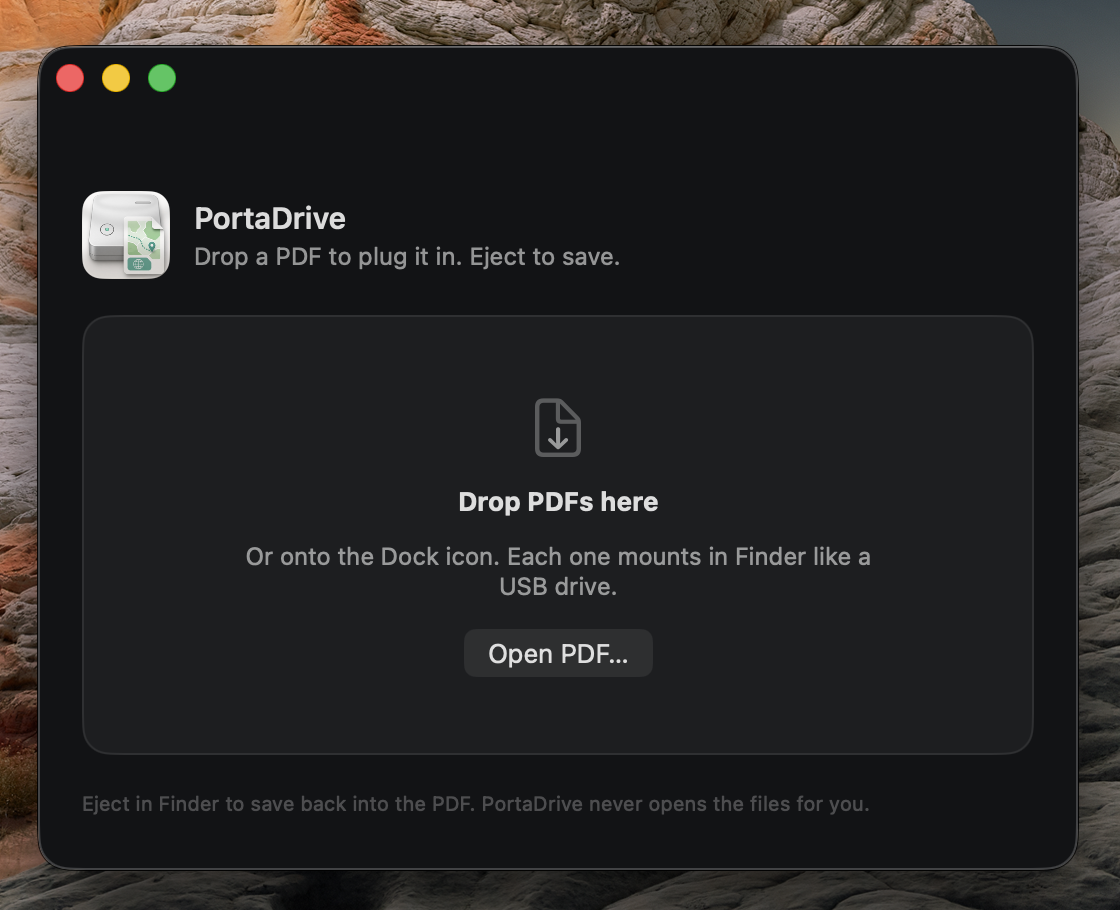Image resolution: width=1120 pixels, height=910 pixels.
Task: Click the PortaDrive title text
Action: 270,219
